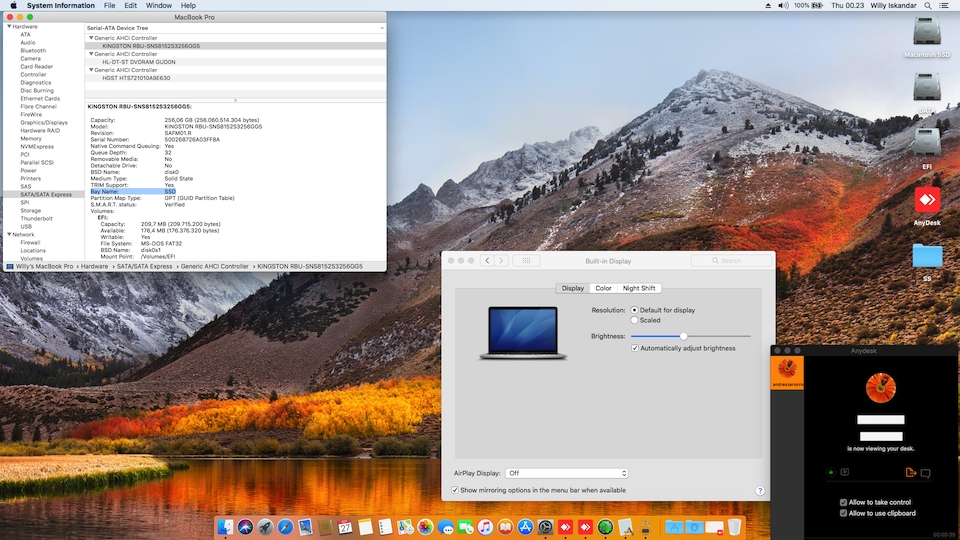Open the Window menu in menu bar
Viewport: 960px width, 540px height.
158,6
